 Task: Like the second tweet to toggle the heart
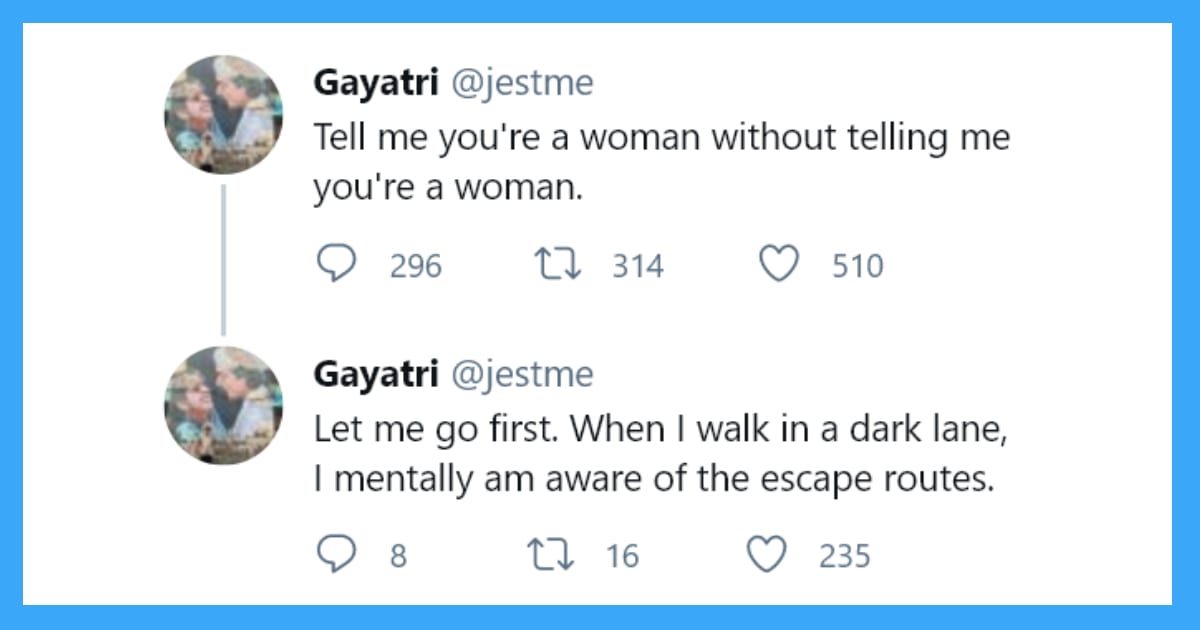[767, 551]
